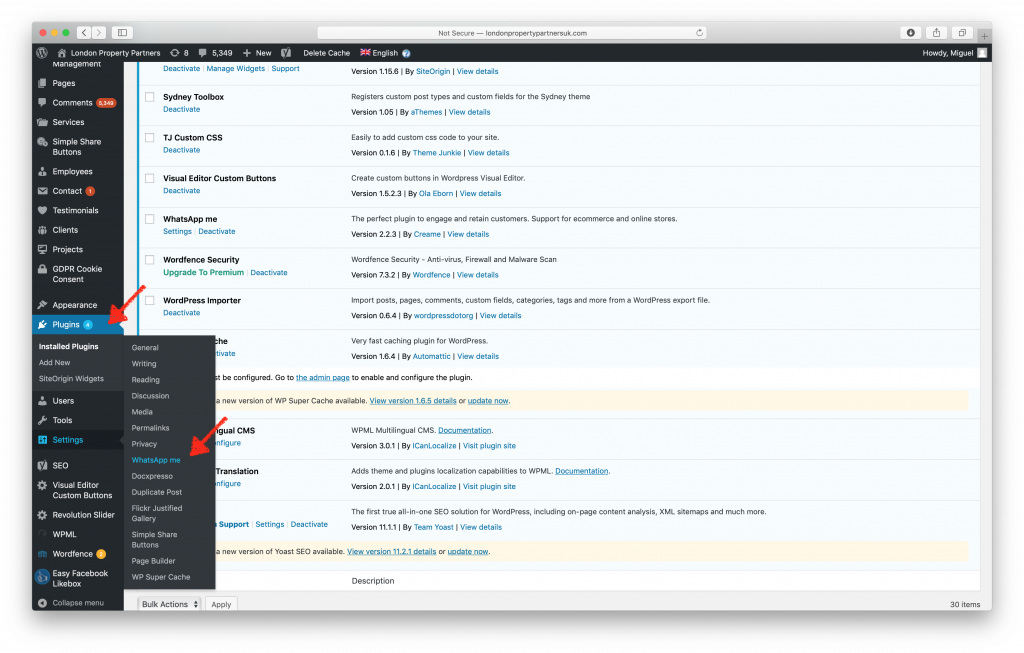Viewport: 1024px width, 653px height.
Task: Reload the page in Safari address bar
Action: point(699,33)
